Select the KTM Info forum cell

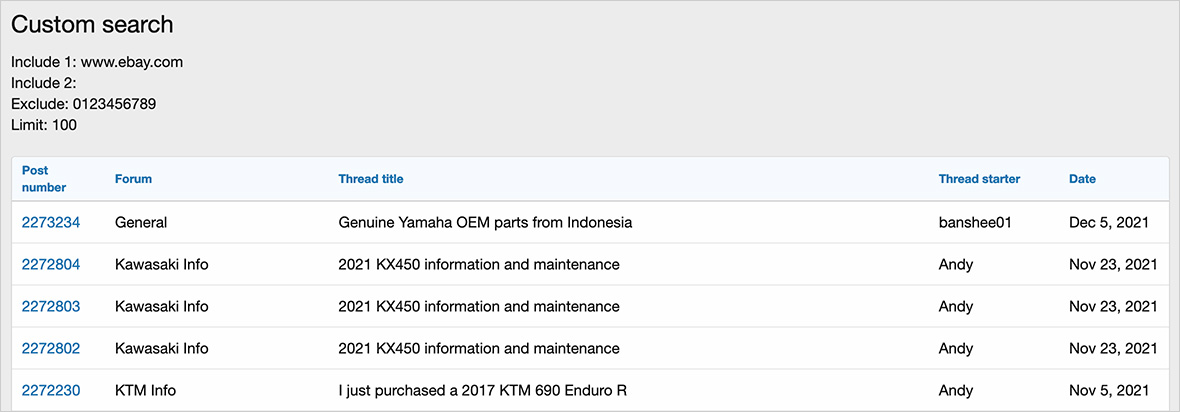[145, 391]
